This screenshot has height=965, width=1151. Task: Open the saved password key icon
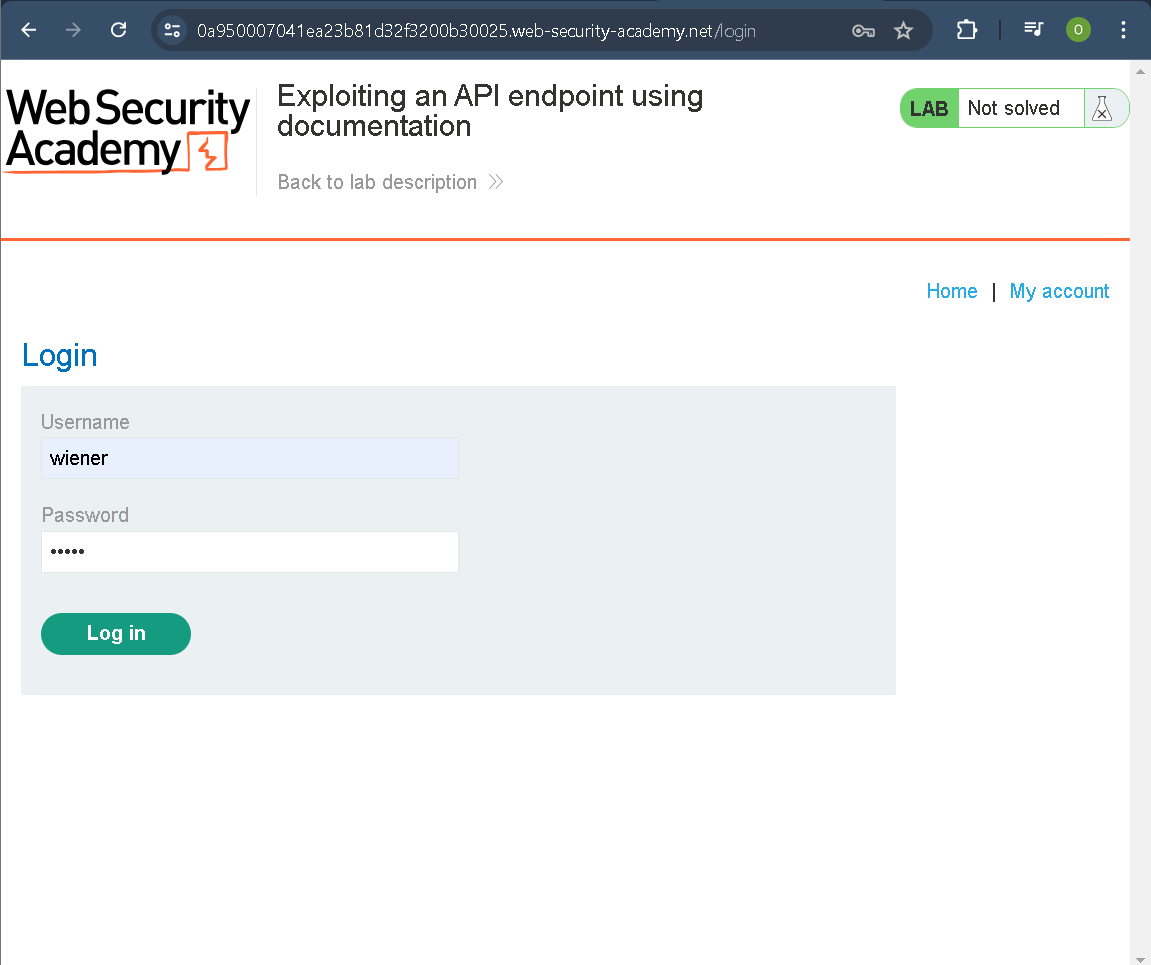click(863, 31)
